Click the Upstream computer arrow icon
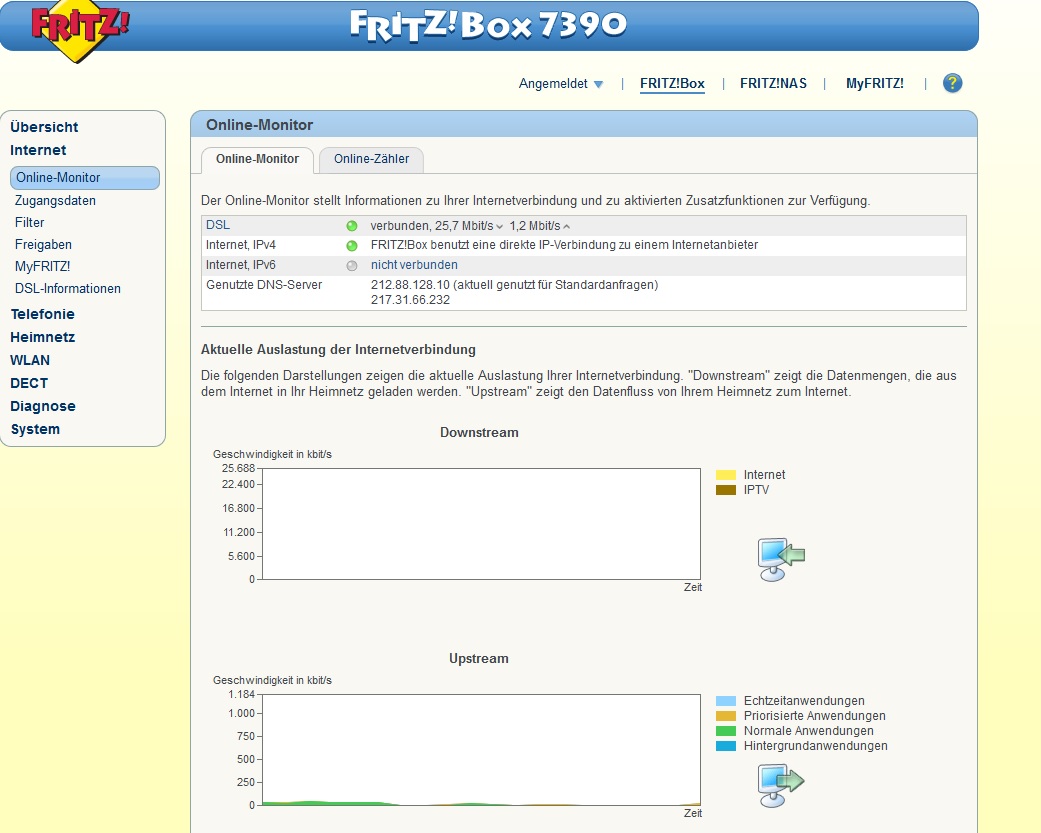1041x833 pixels. coord(781,785)
